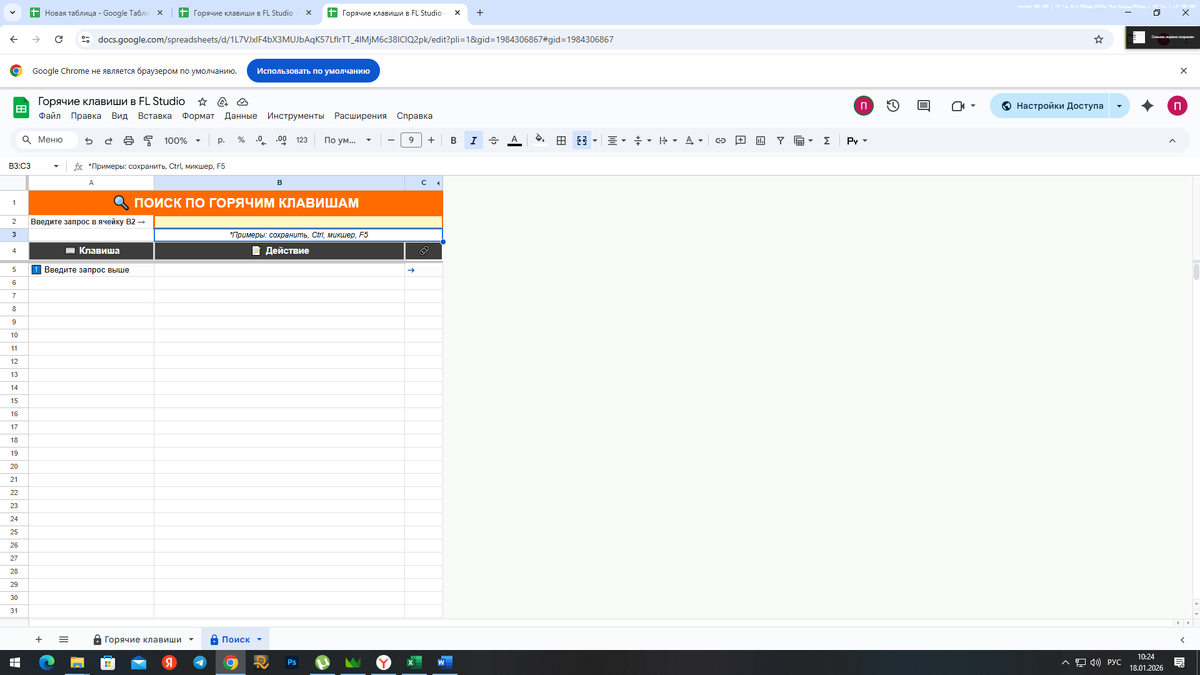Open the All sheets list icon

[64, 639]
